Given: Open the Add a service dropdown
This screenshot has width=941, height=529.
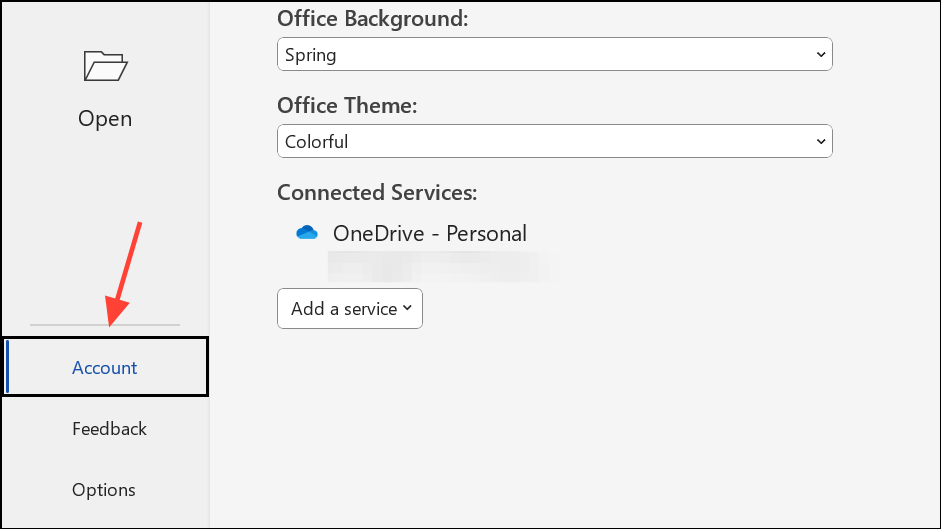Looking at the screenshot, I should coord(349,309).
